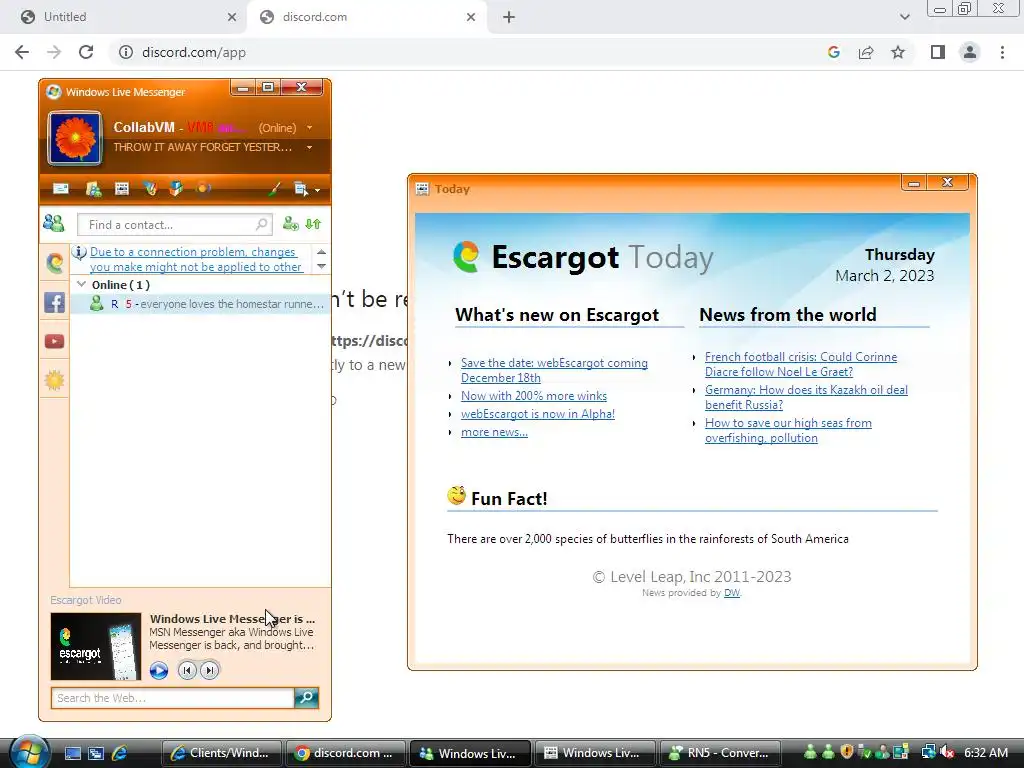The width and height of the screenshot is (1024, 768).
Task: Launch Internet Explorer from quick launch
Action: [x=120, y=753]
